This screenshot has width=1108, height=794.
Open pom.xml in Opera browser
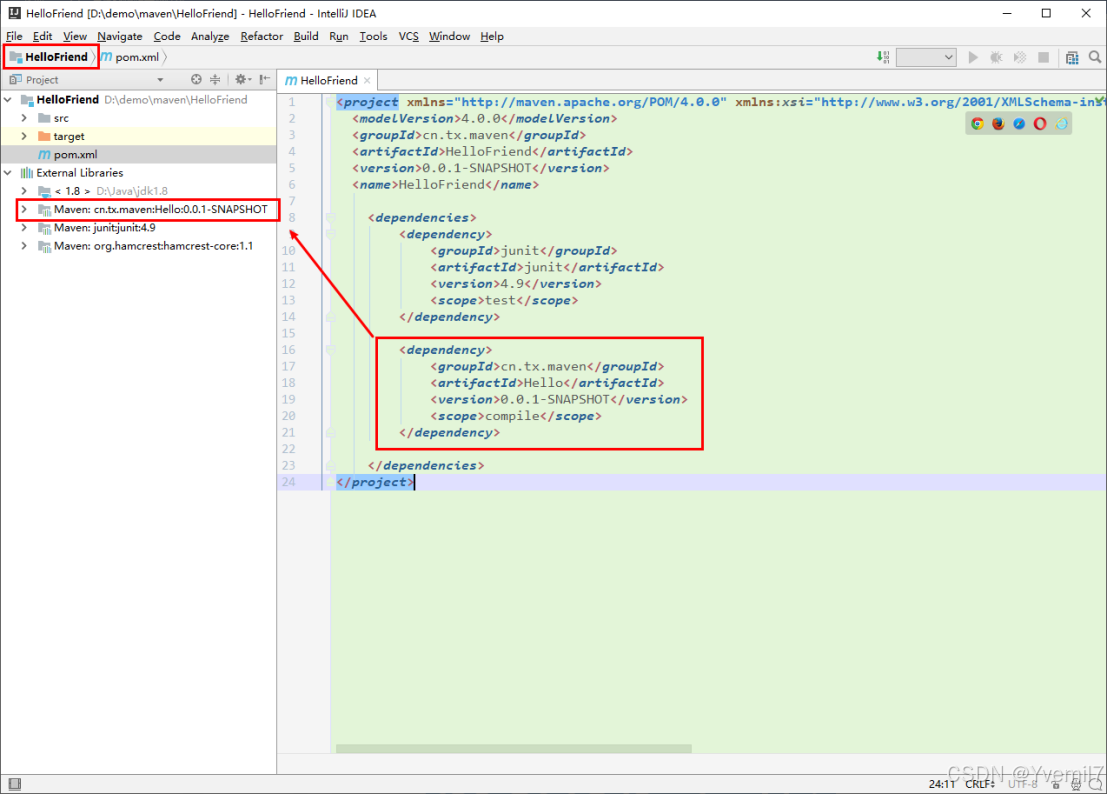[1039, 124]
